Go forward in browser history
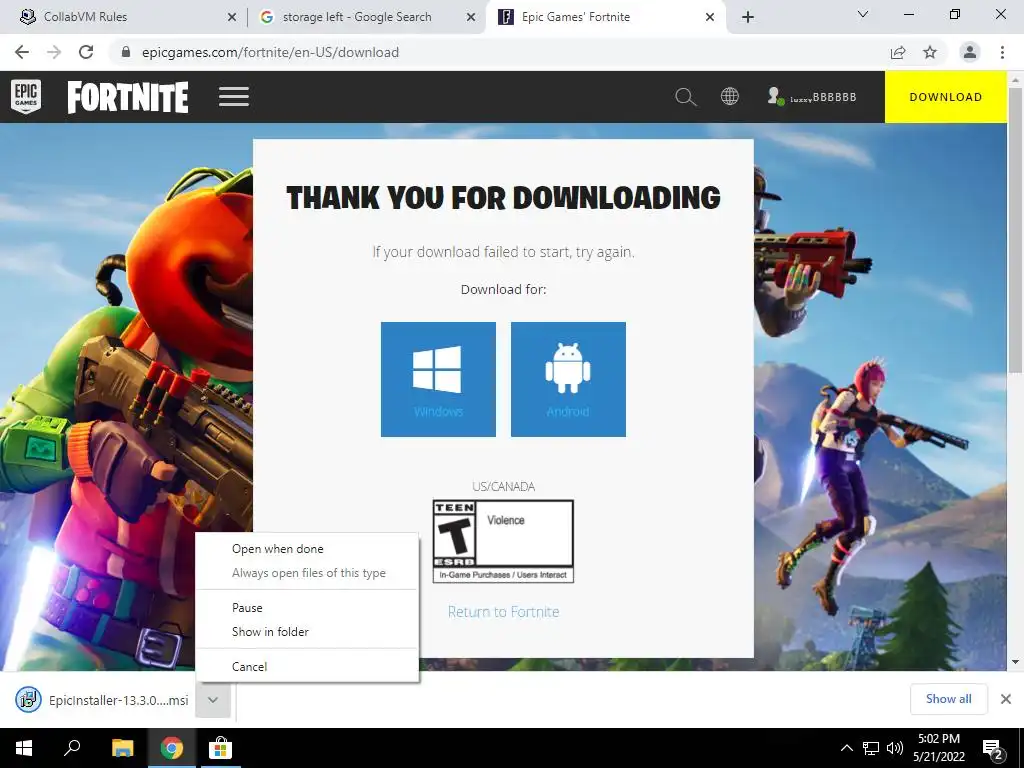The image size is (1024, 768). [54, 52]
